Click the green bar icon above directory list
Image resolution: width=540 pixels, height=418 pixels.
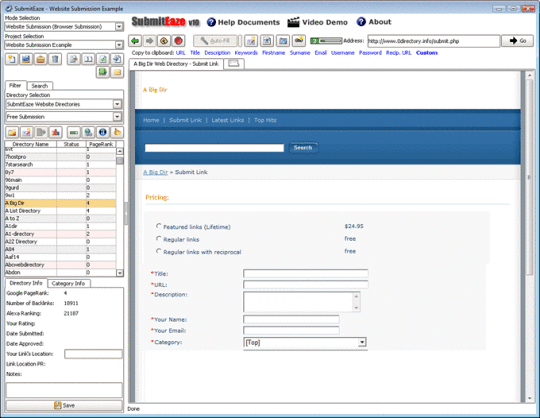[x=74, y=132]
